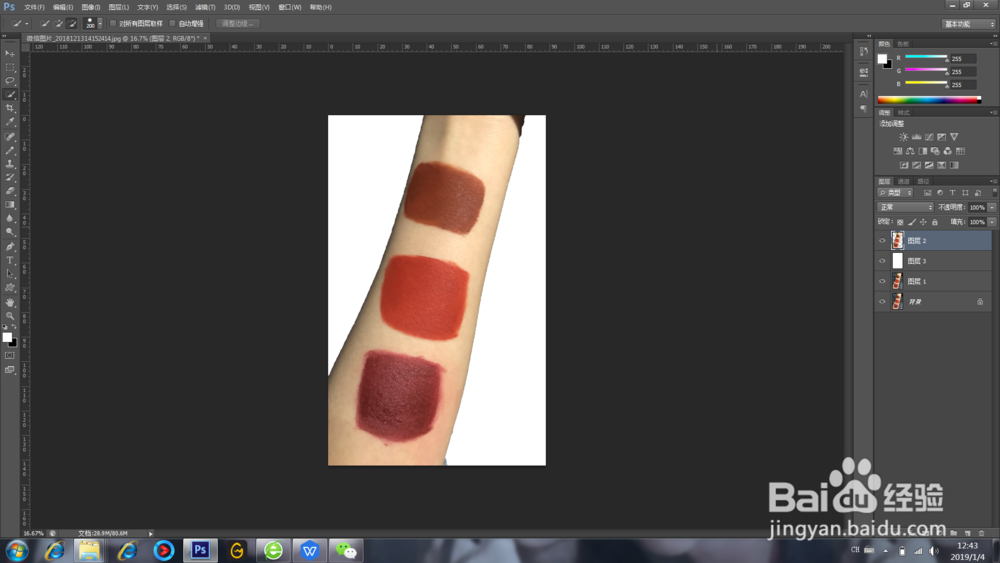1000x563 pixels.
Task: Click the 调整边缘 button
Action: pyautogui.click(x=238, y=24)
